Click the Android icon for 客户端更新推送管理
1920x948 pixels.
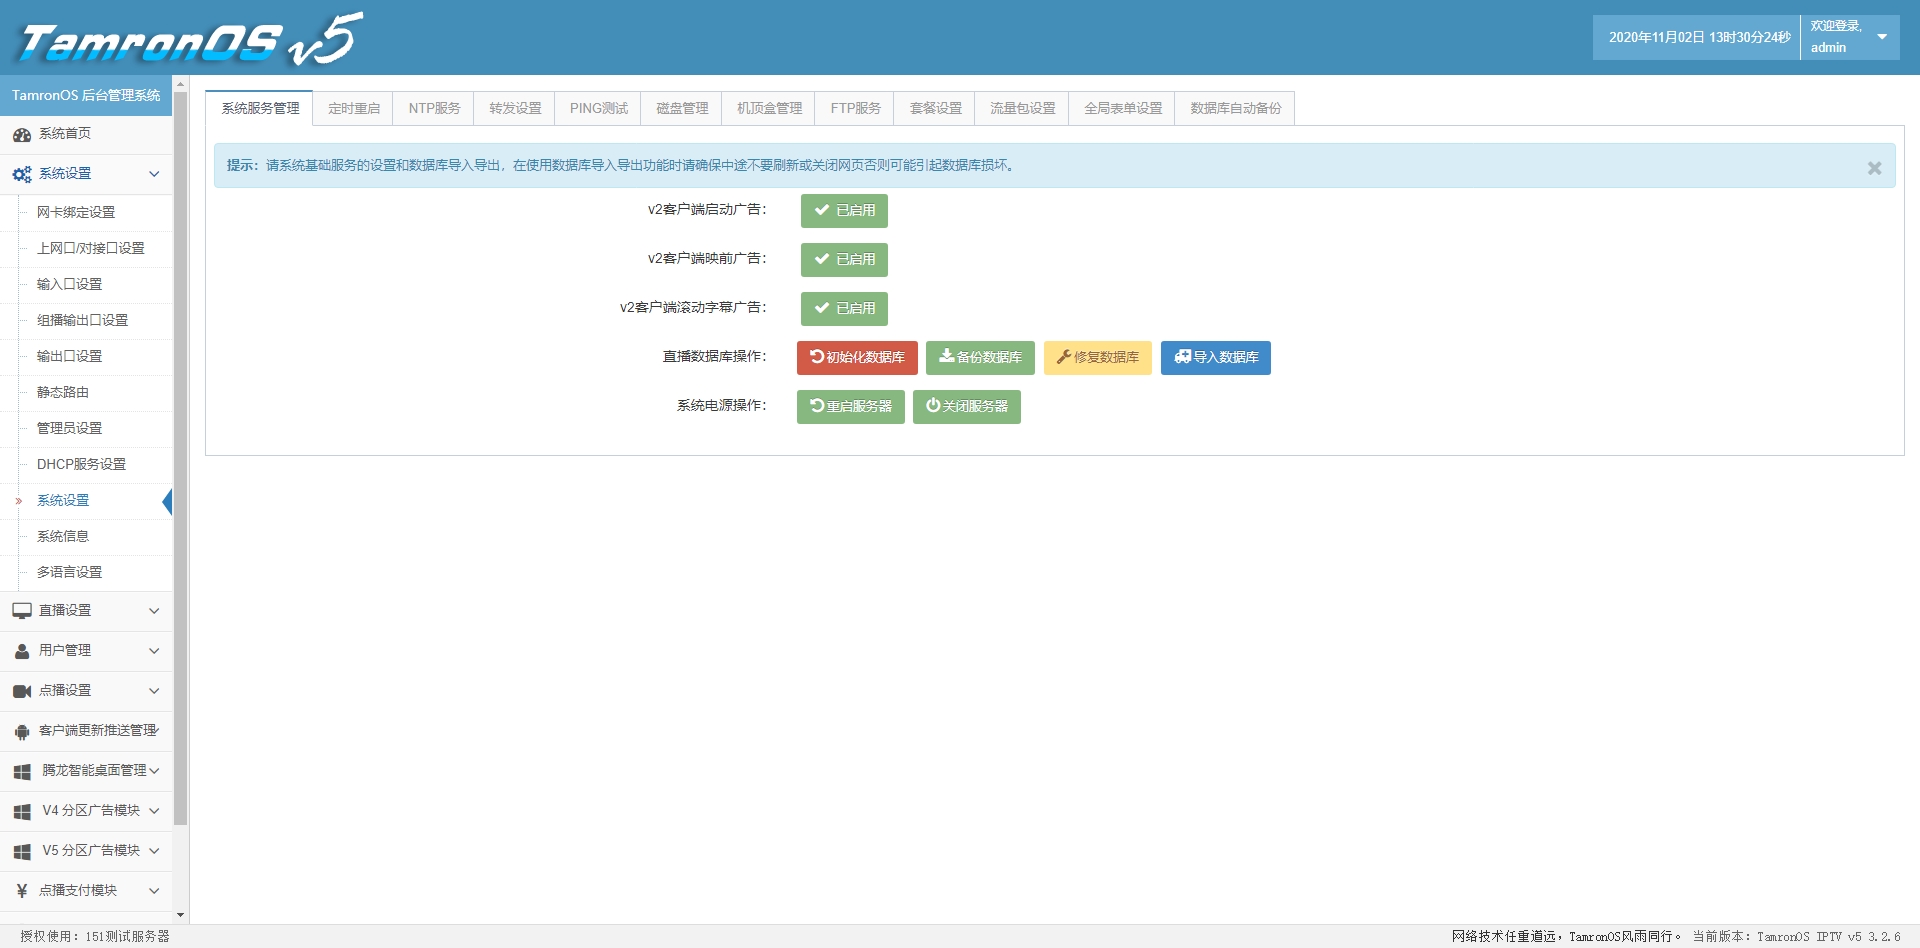coord(22,732)
